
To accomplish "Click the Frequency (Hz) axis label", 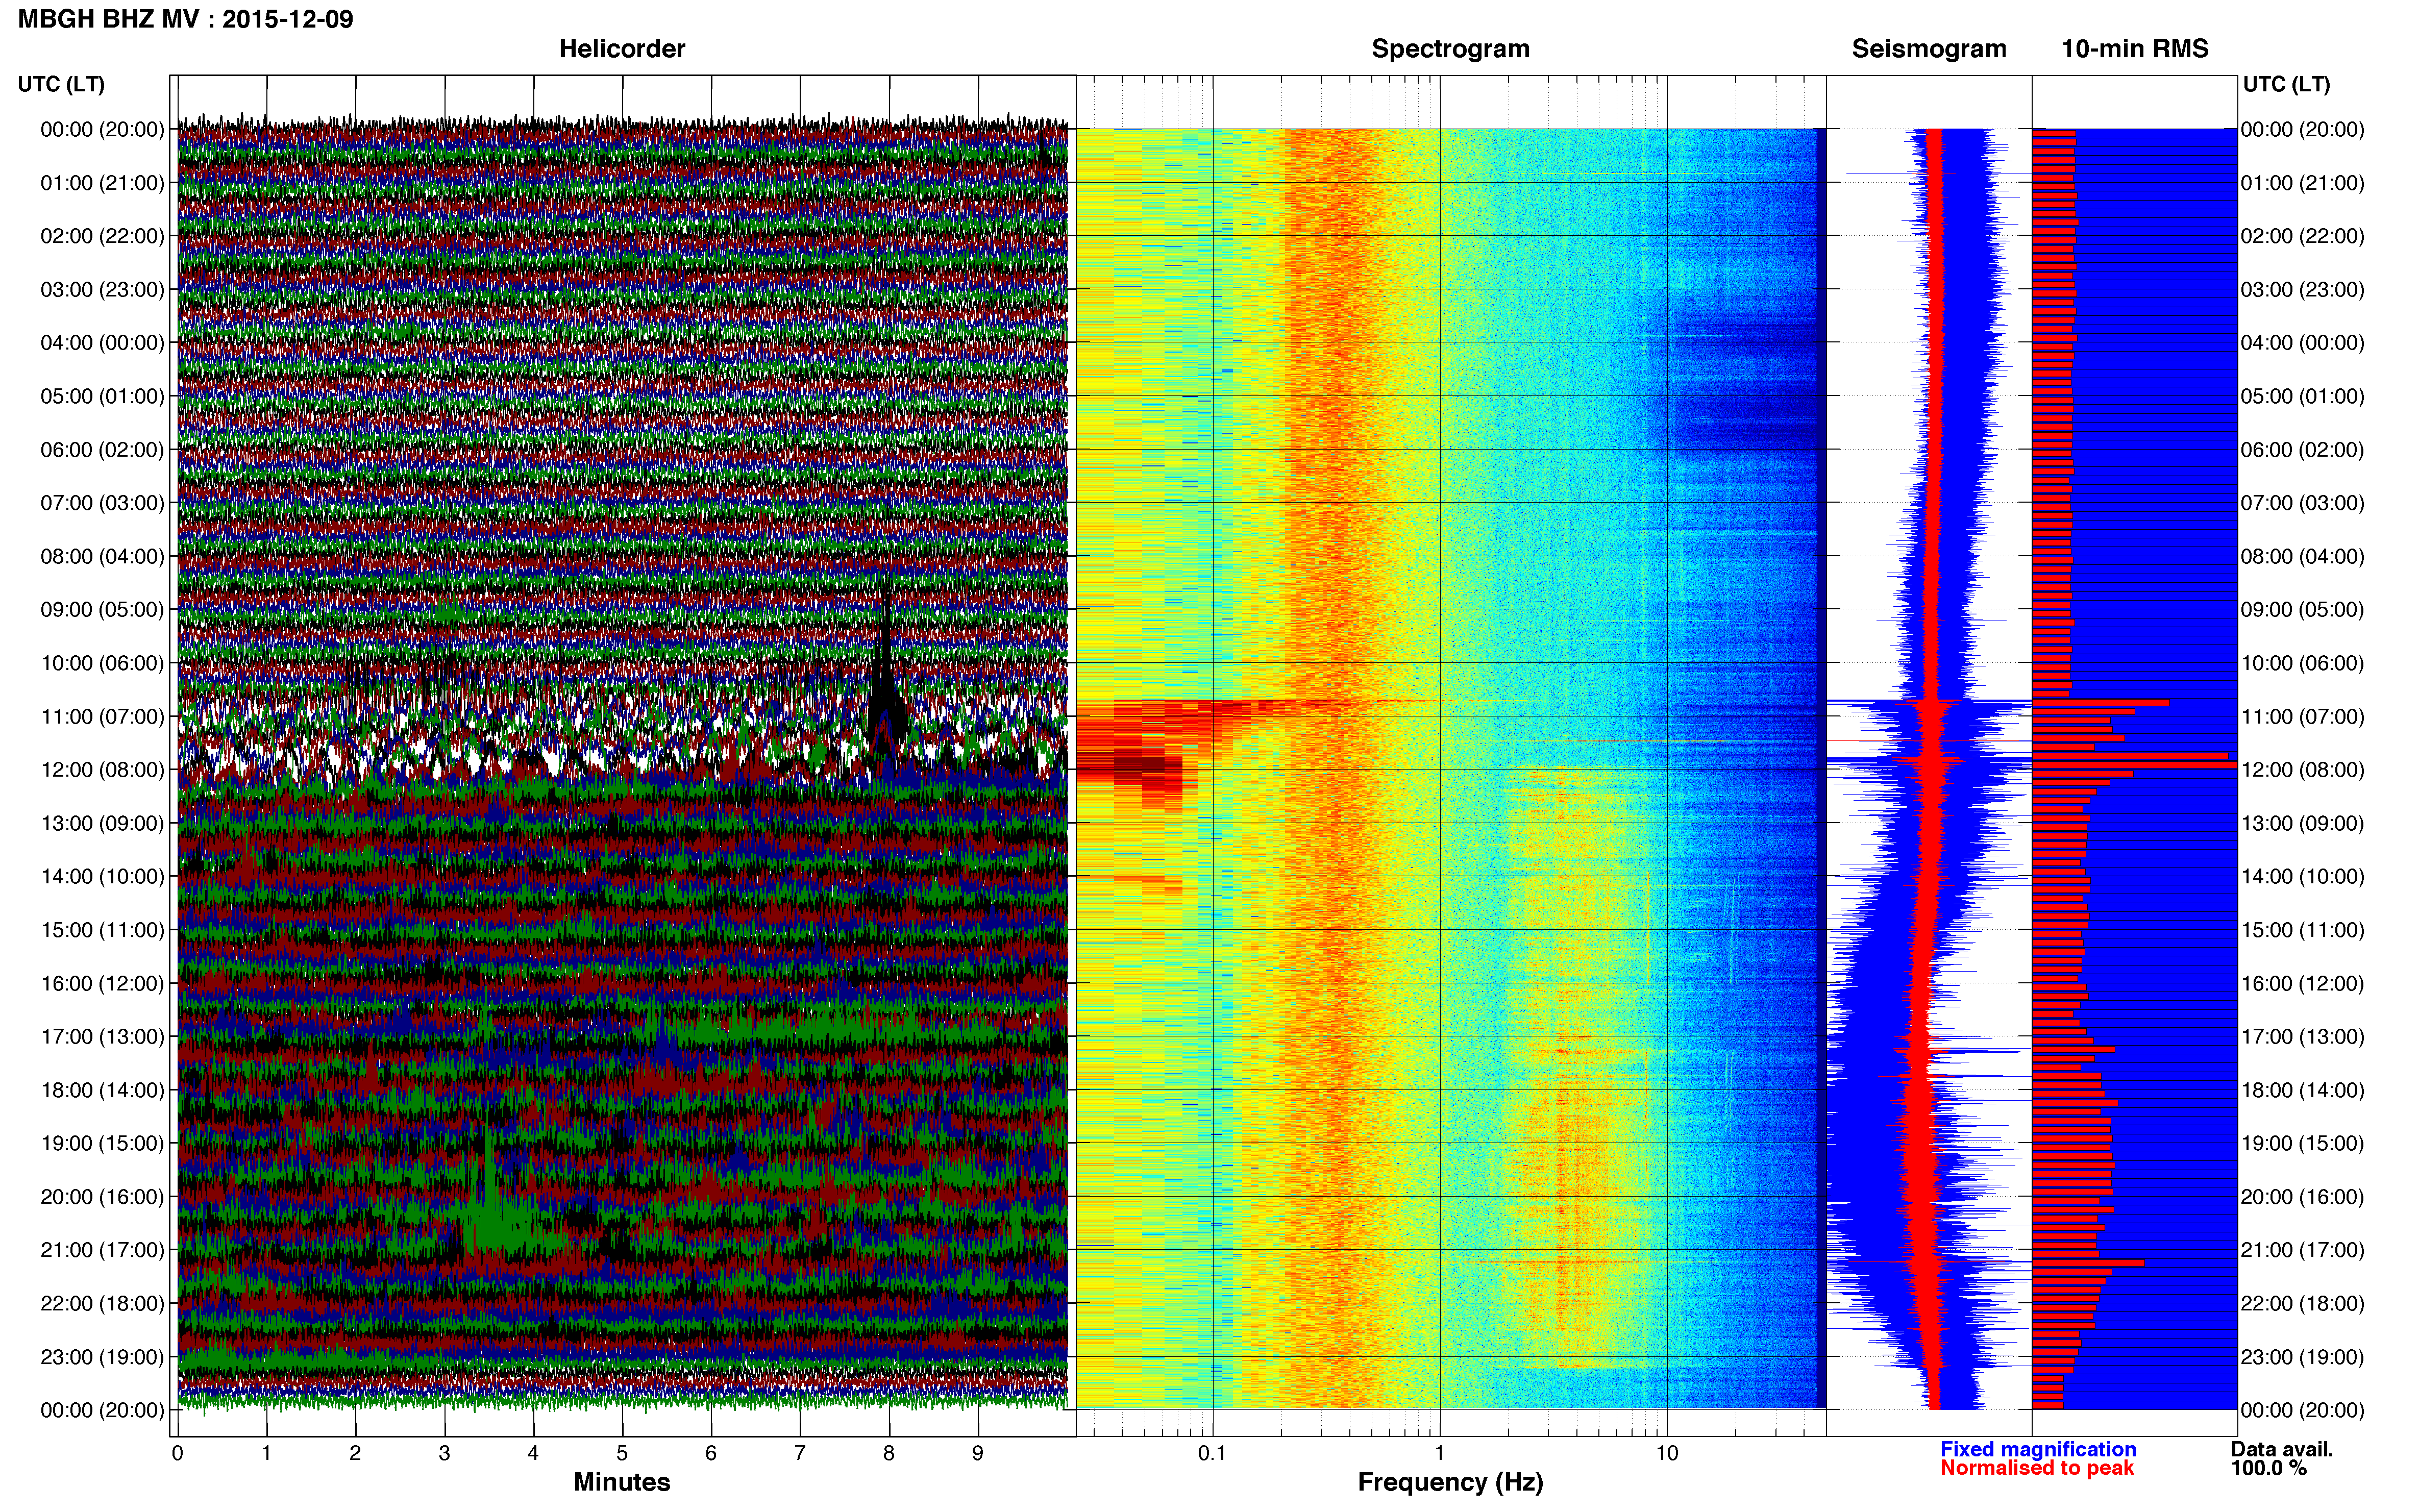I will click(1450, 1482).
